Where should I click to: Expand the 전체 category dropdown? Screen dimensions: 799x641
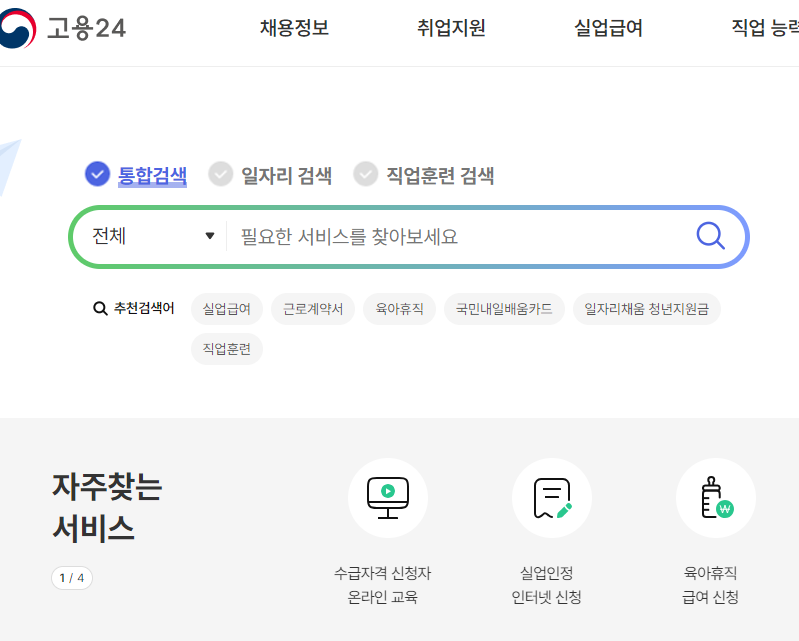click(153, 236)
